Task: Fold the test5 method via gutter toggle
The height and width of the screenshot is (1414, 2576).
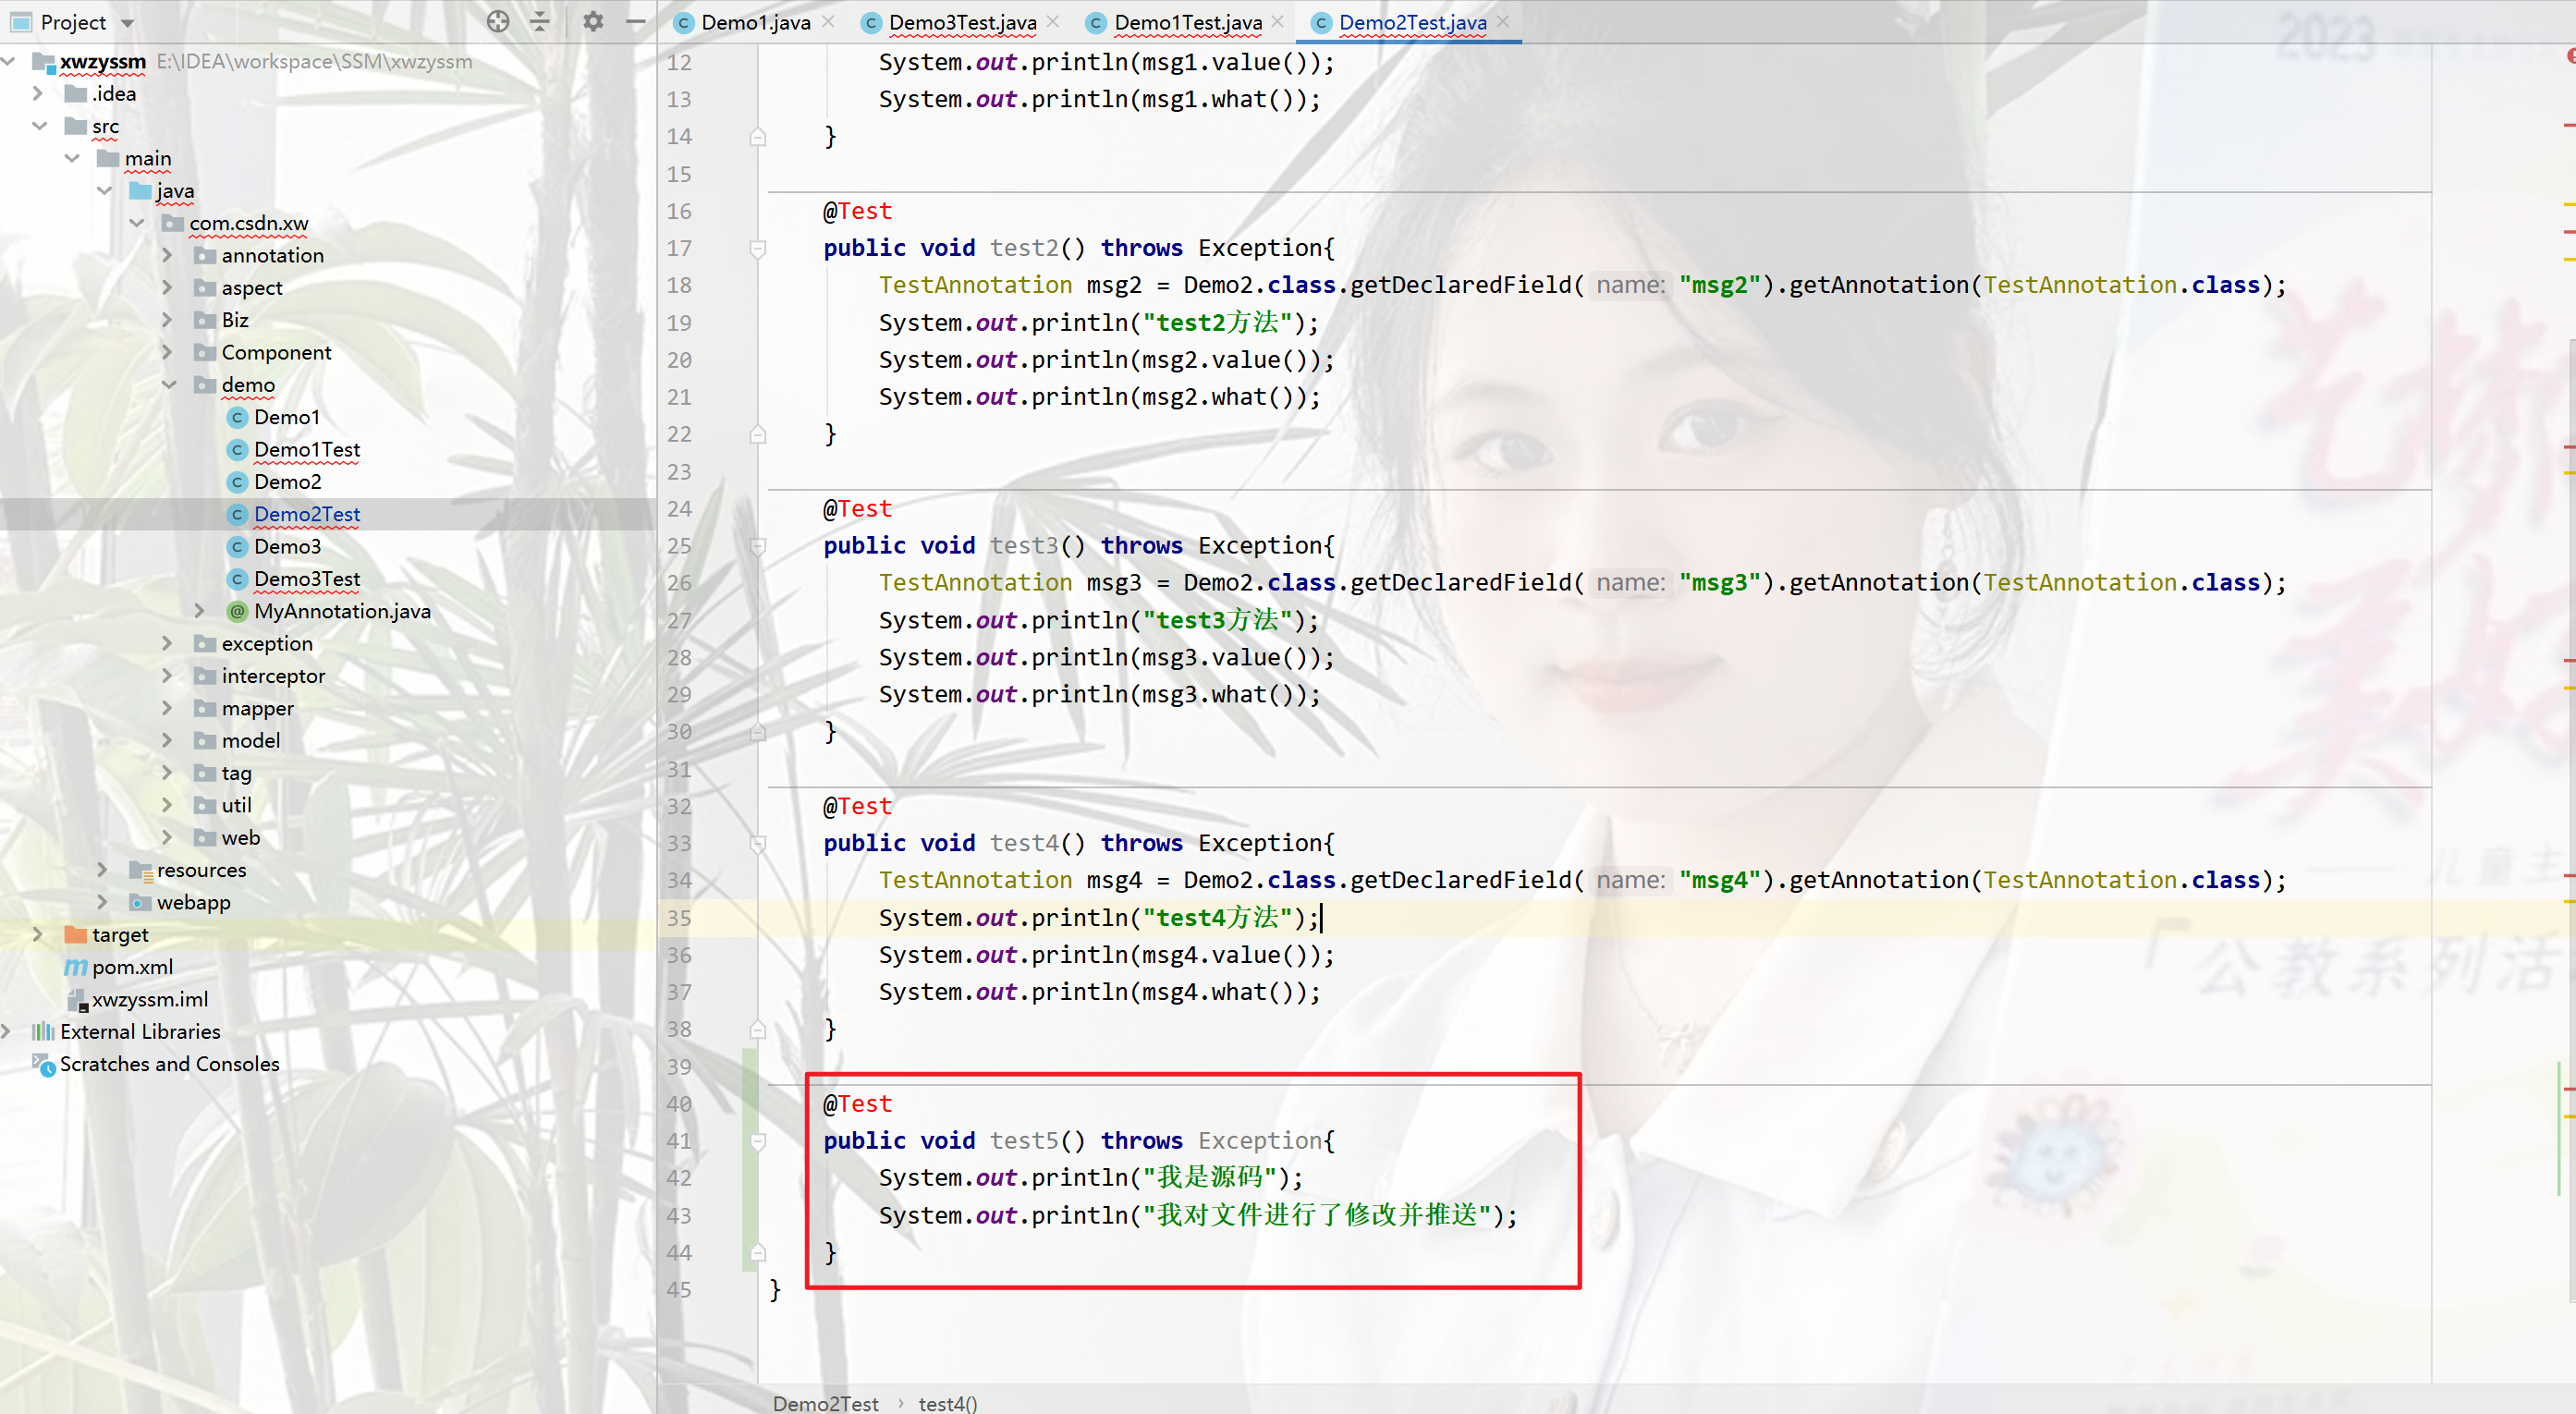Action: coord(758,1141)
